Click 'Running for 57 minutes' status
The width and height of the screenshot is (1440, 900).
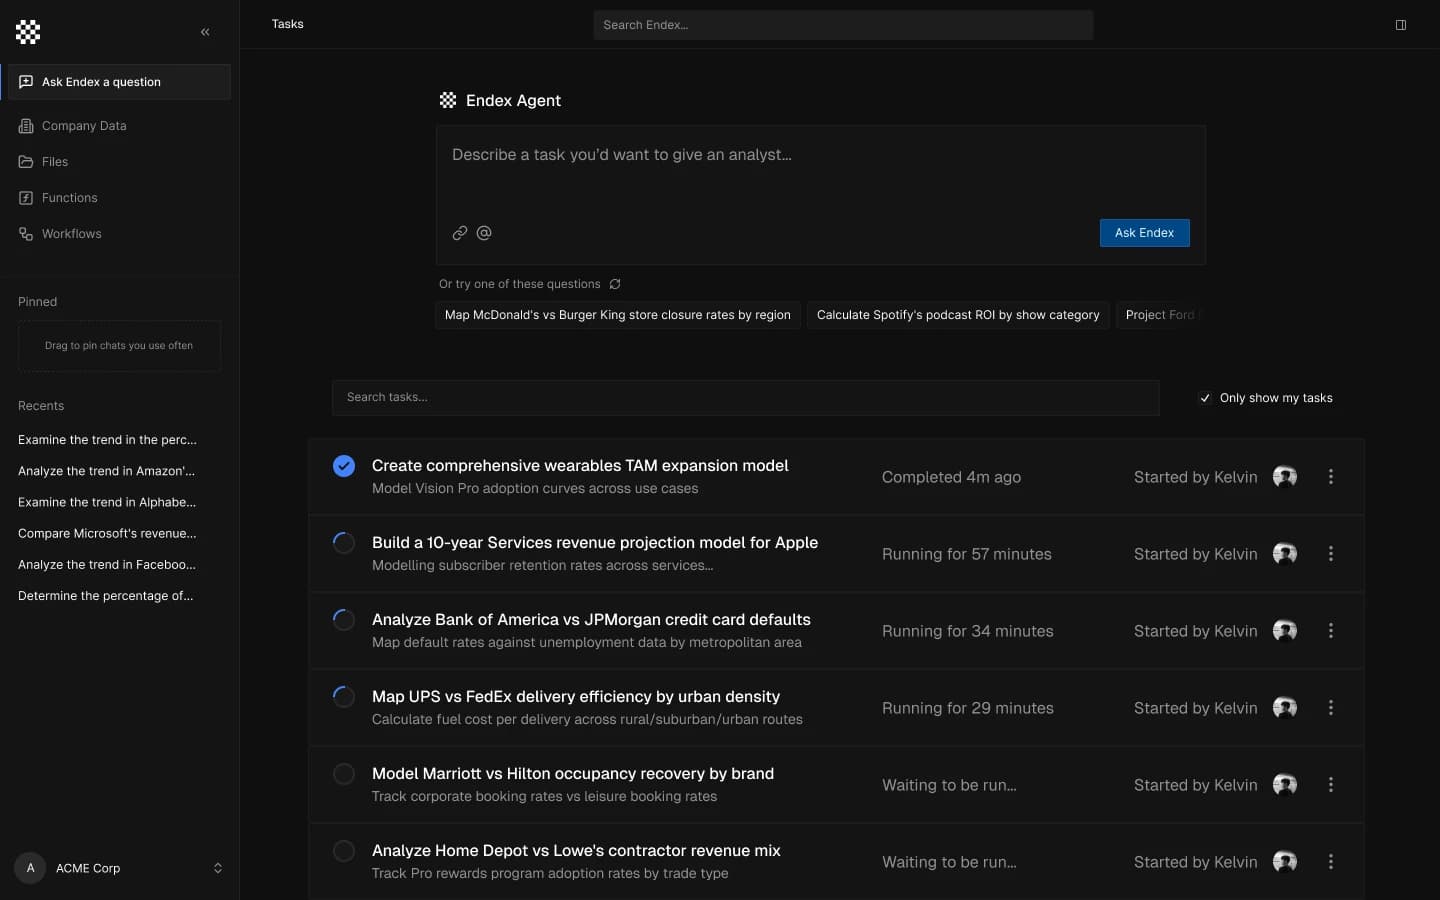tap(967, 554)
